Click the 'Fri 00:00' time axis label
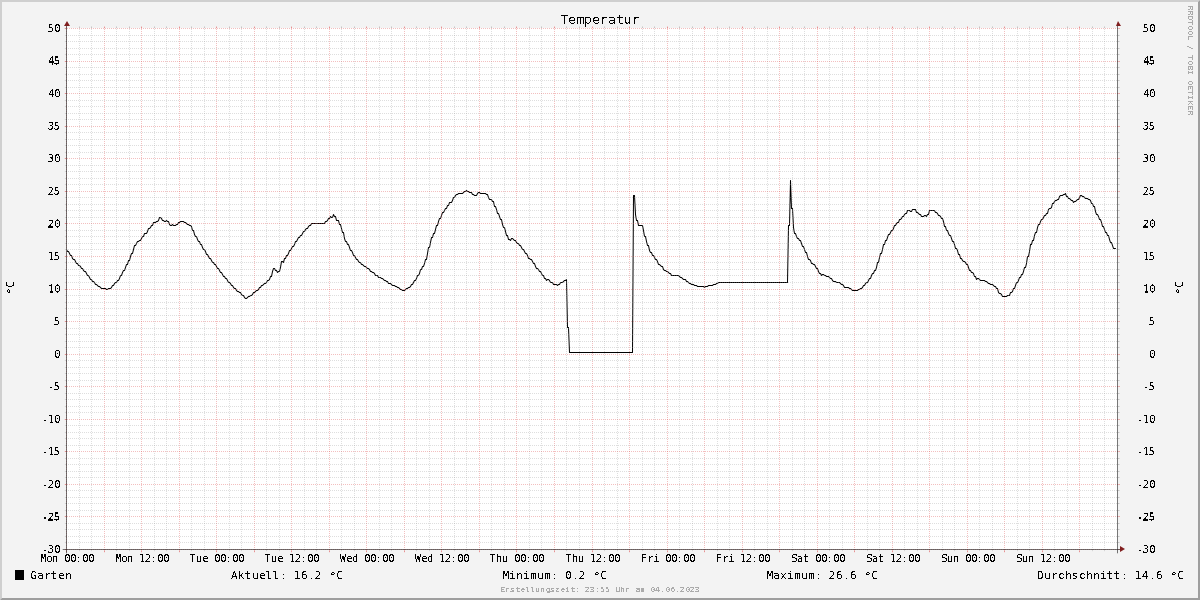Screen dimensions: 1200x600 668,558
